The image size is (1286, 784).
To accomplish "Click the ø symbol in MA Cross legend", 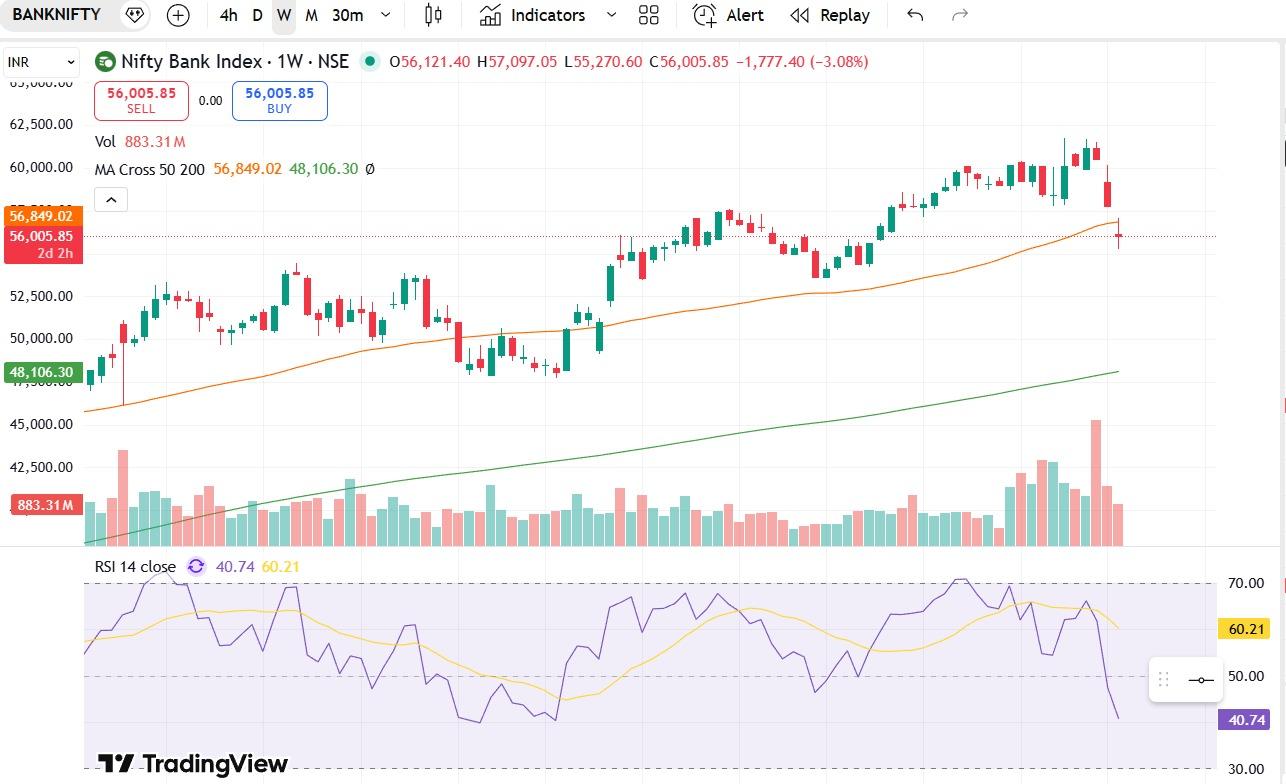I will 369,169.
